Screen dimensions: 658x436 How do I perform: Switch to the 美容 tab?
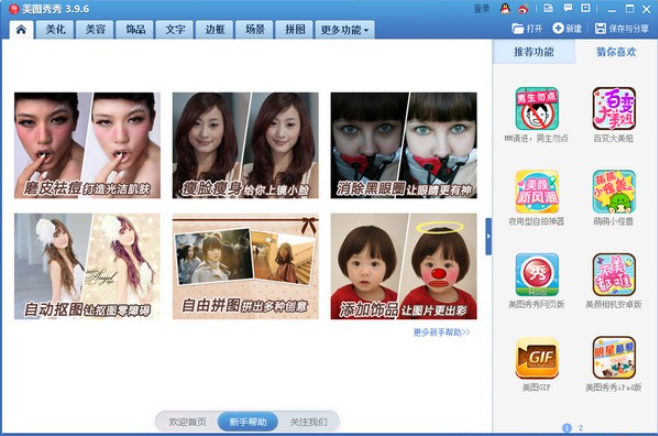coord(95,29)
